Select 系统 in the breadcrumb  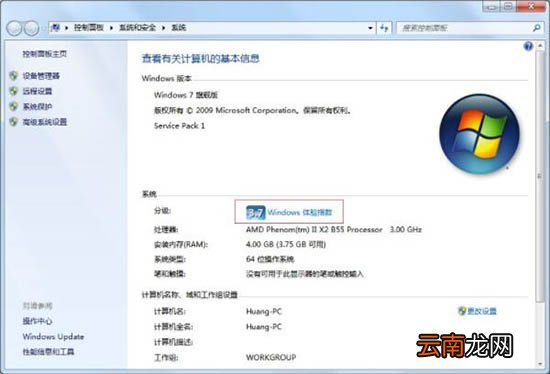click(x=179, y=28)
